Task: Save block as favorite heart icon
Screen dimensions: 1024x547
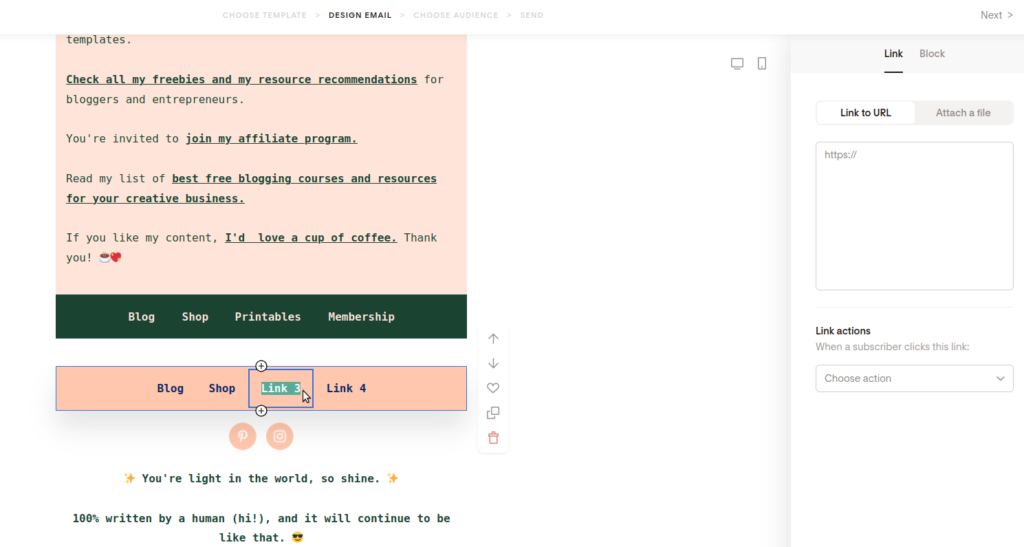Action: (493, 388)
